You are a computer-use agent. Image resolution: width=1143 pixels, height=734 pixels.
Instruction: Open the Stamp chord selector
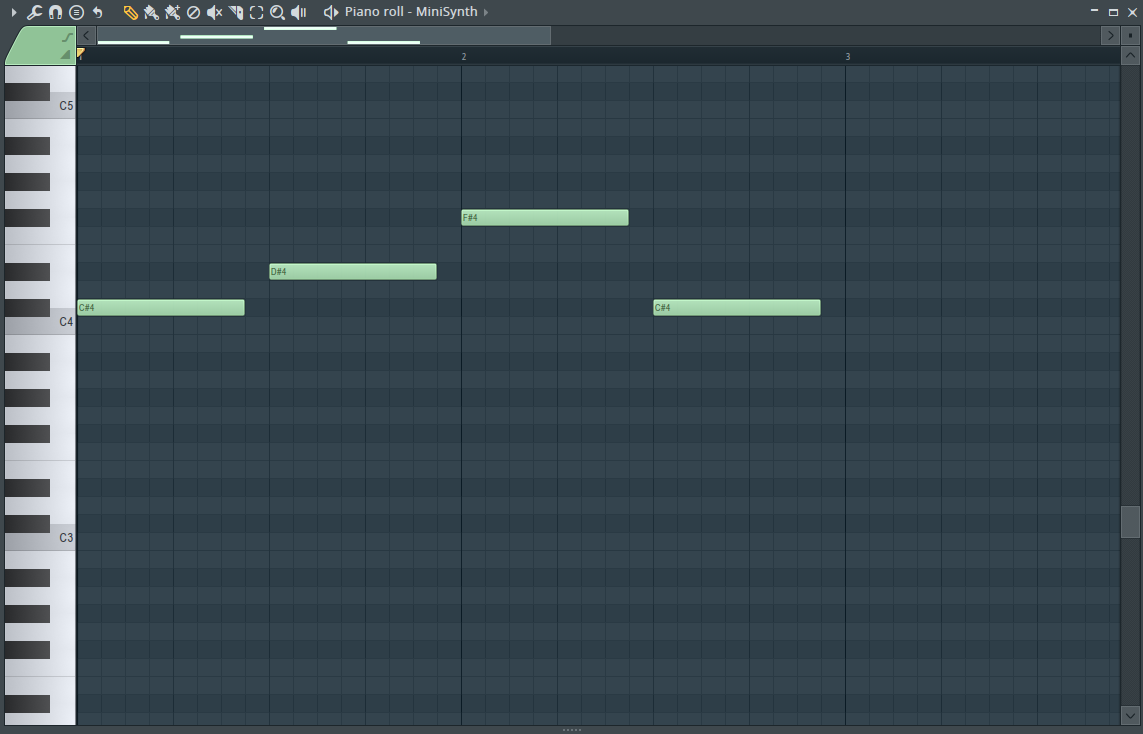coord(77,12)
